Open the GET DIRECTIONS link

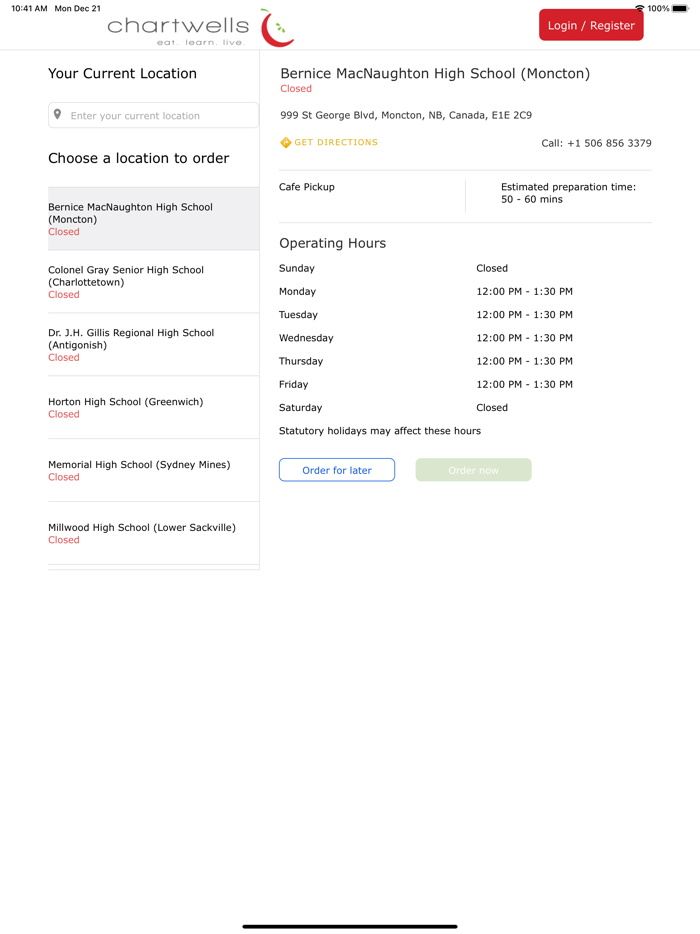click(336, 143)
